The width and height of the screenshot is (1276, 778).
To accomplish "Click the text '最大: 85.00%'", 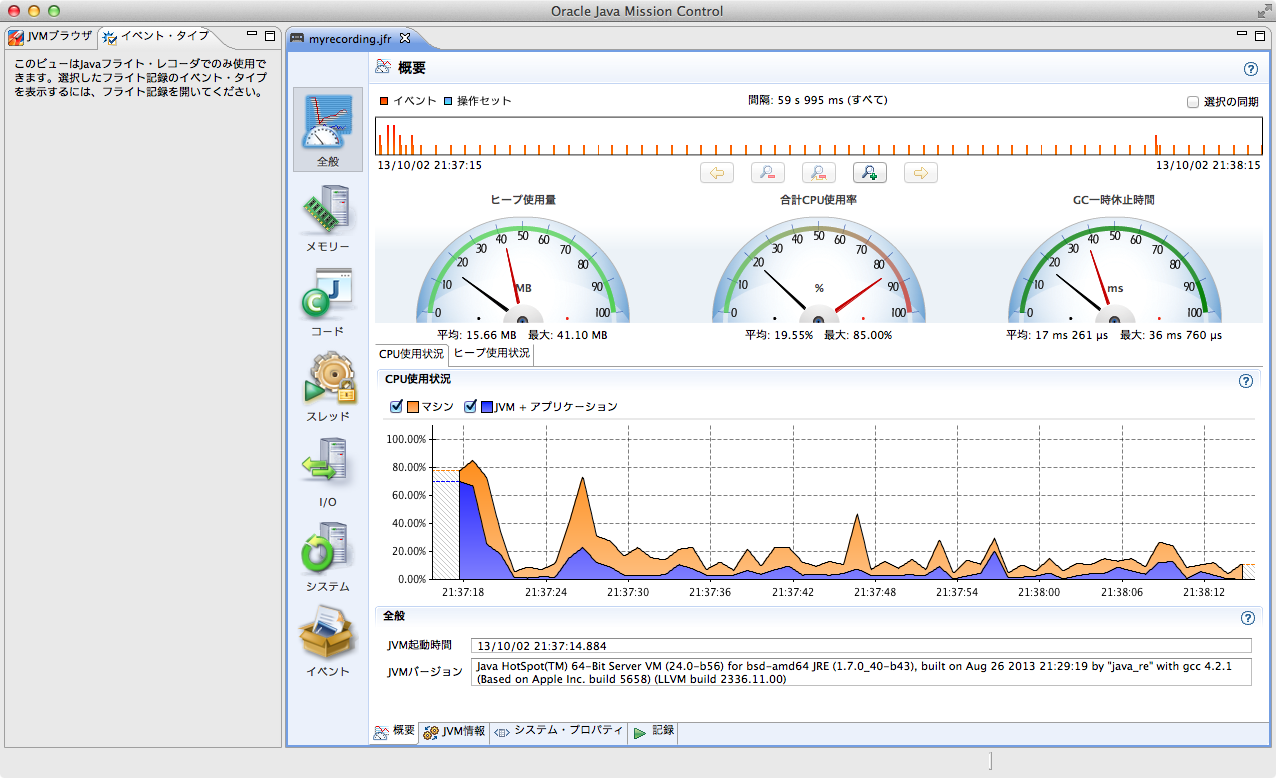I will pos(858,335).
